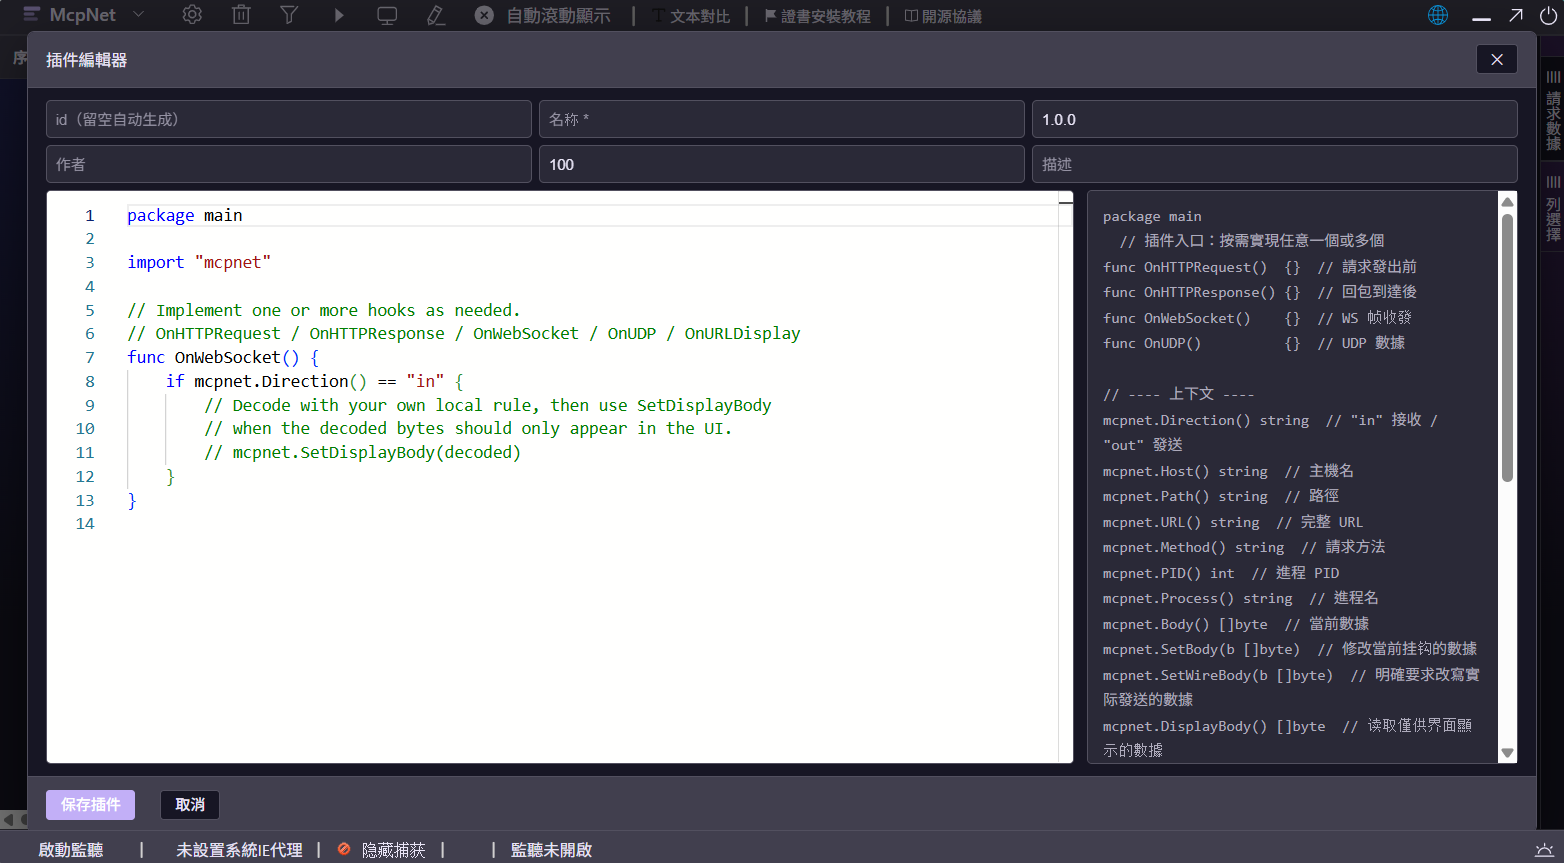This screenshot has height=863, width=1564.
Task: Open the settings gear in the top toolbar
Action: 192,15
